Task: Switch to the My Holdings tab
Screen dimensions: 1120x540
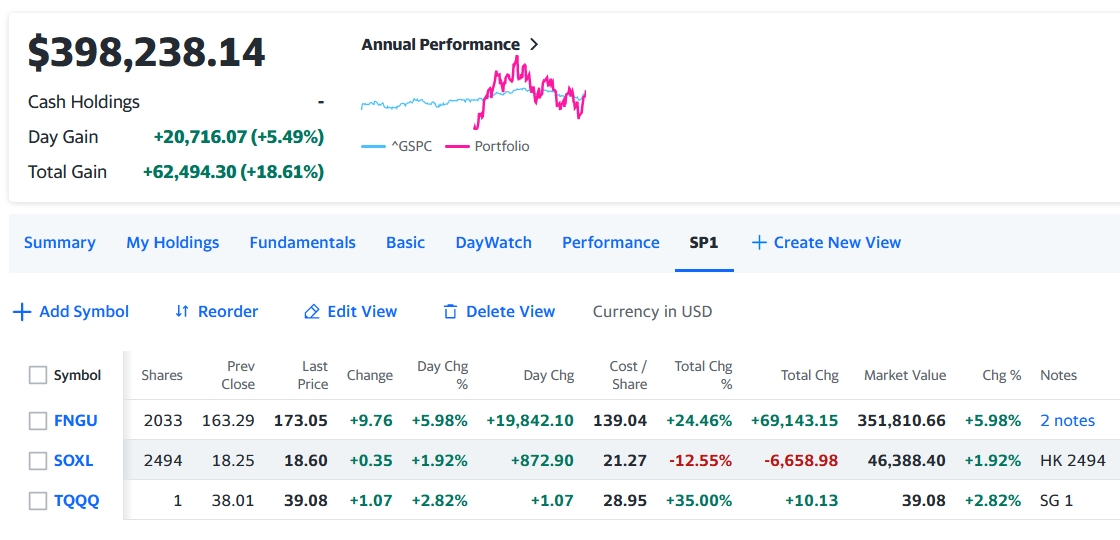Action: 172,243
